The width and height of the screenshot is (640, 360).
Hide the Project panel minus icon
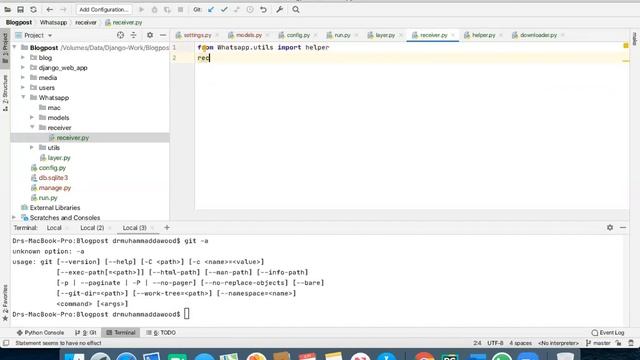(x=163, y=35)
